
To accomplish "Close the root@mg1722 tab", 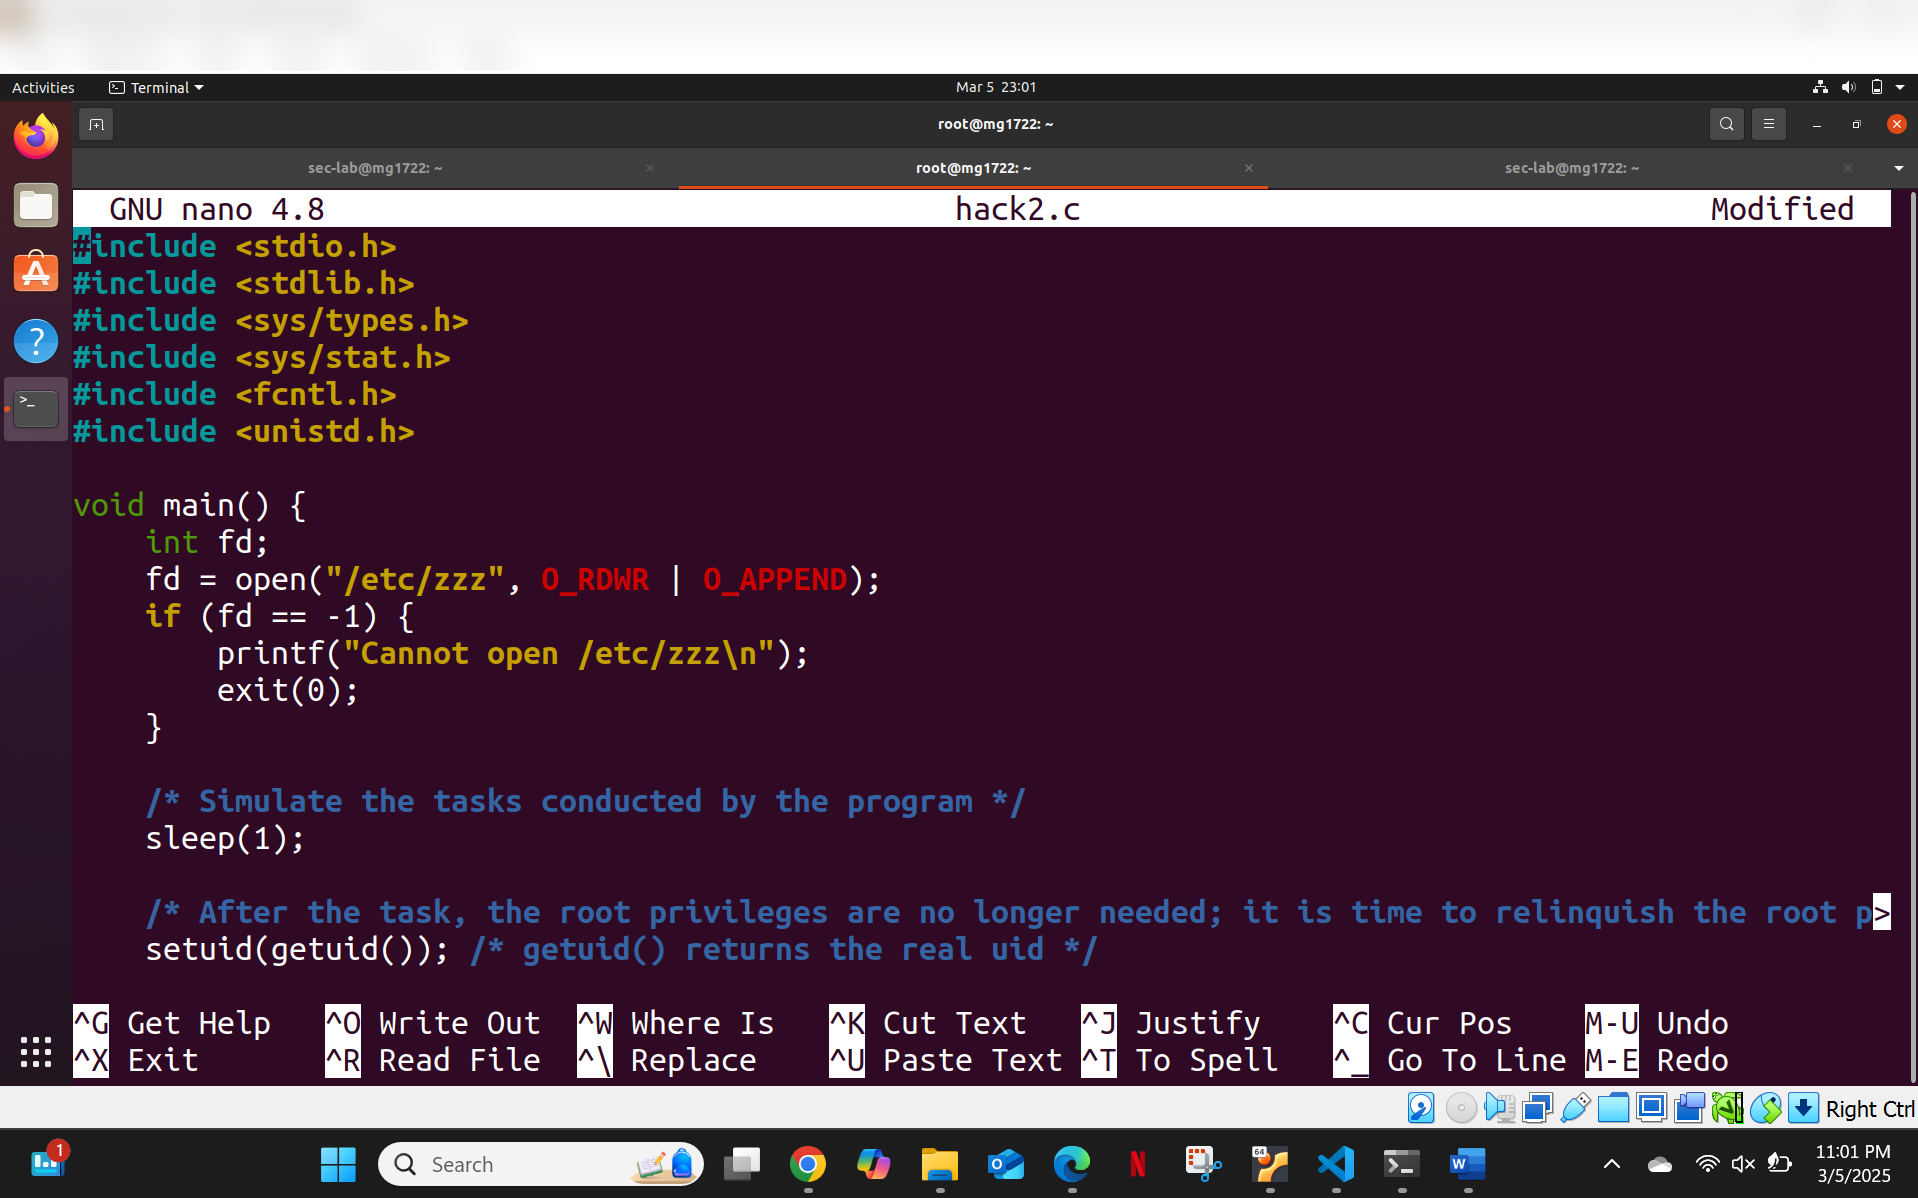I will (1248, 168).
